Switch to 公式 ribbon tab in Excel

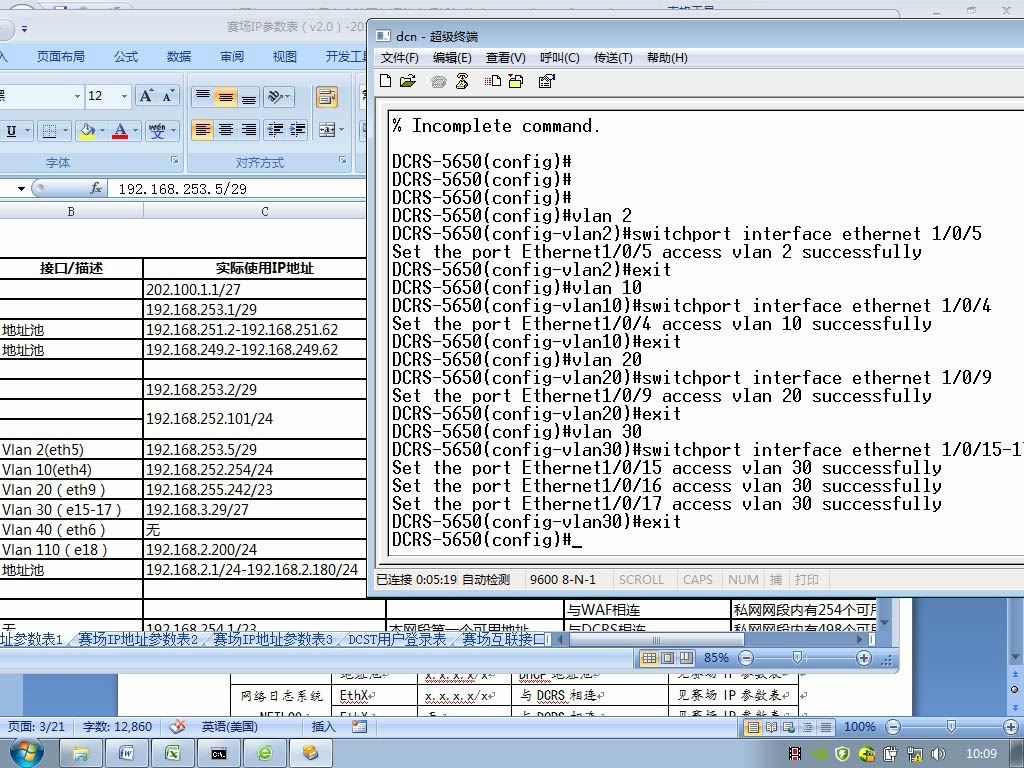point(126,57)
